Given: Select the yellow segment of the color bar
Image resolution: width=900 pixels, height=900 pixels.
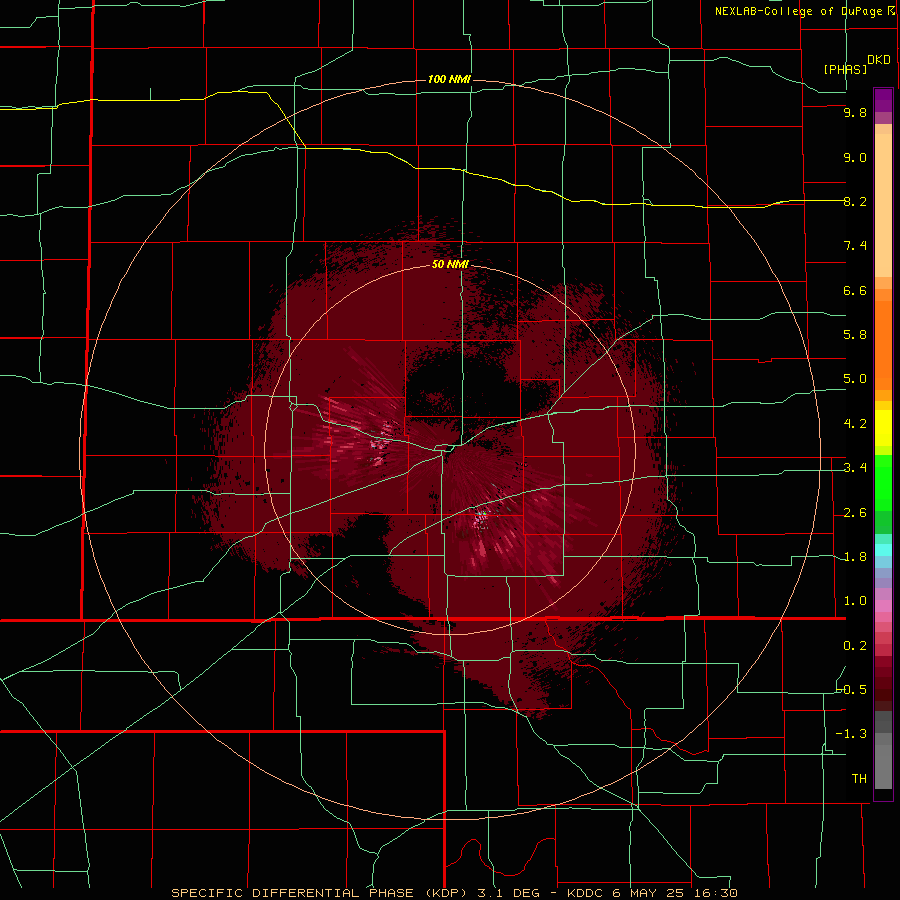Looking at the screenshot, I should (x=883, y=428).
